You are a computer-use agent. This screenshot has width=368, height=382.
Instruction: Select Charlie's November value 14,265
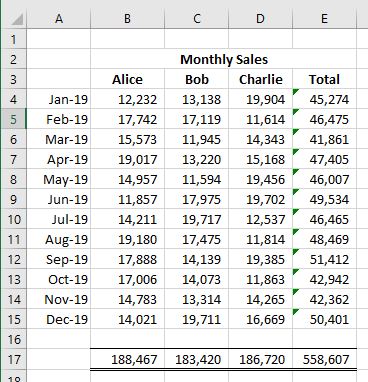(260, 299)
